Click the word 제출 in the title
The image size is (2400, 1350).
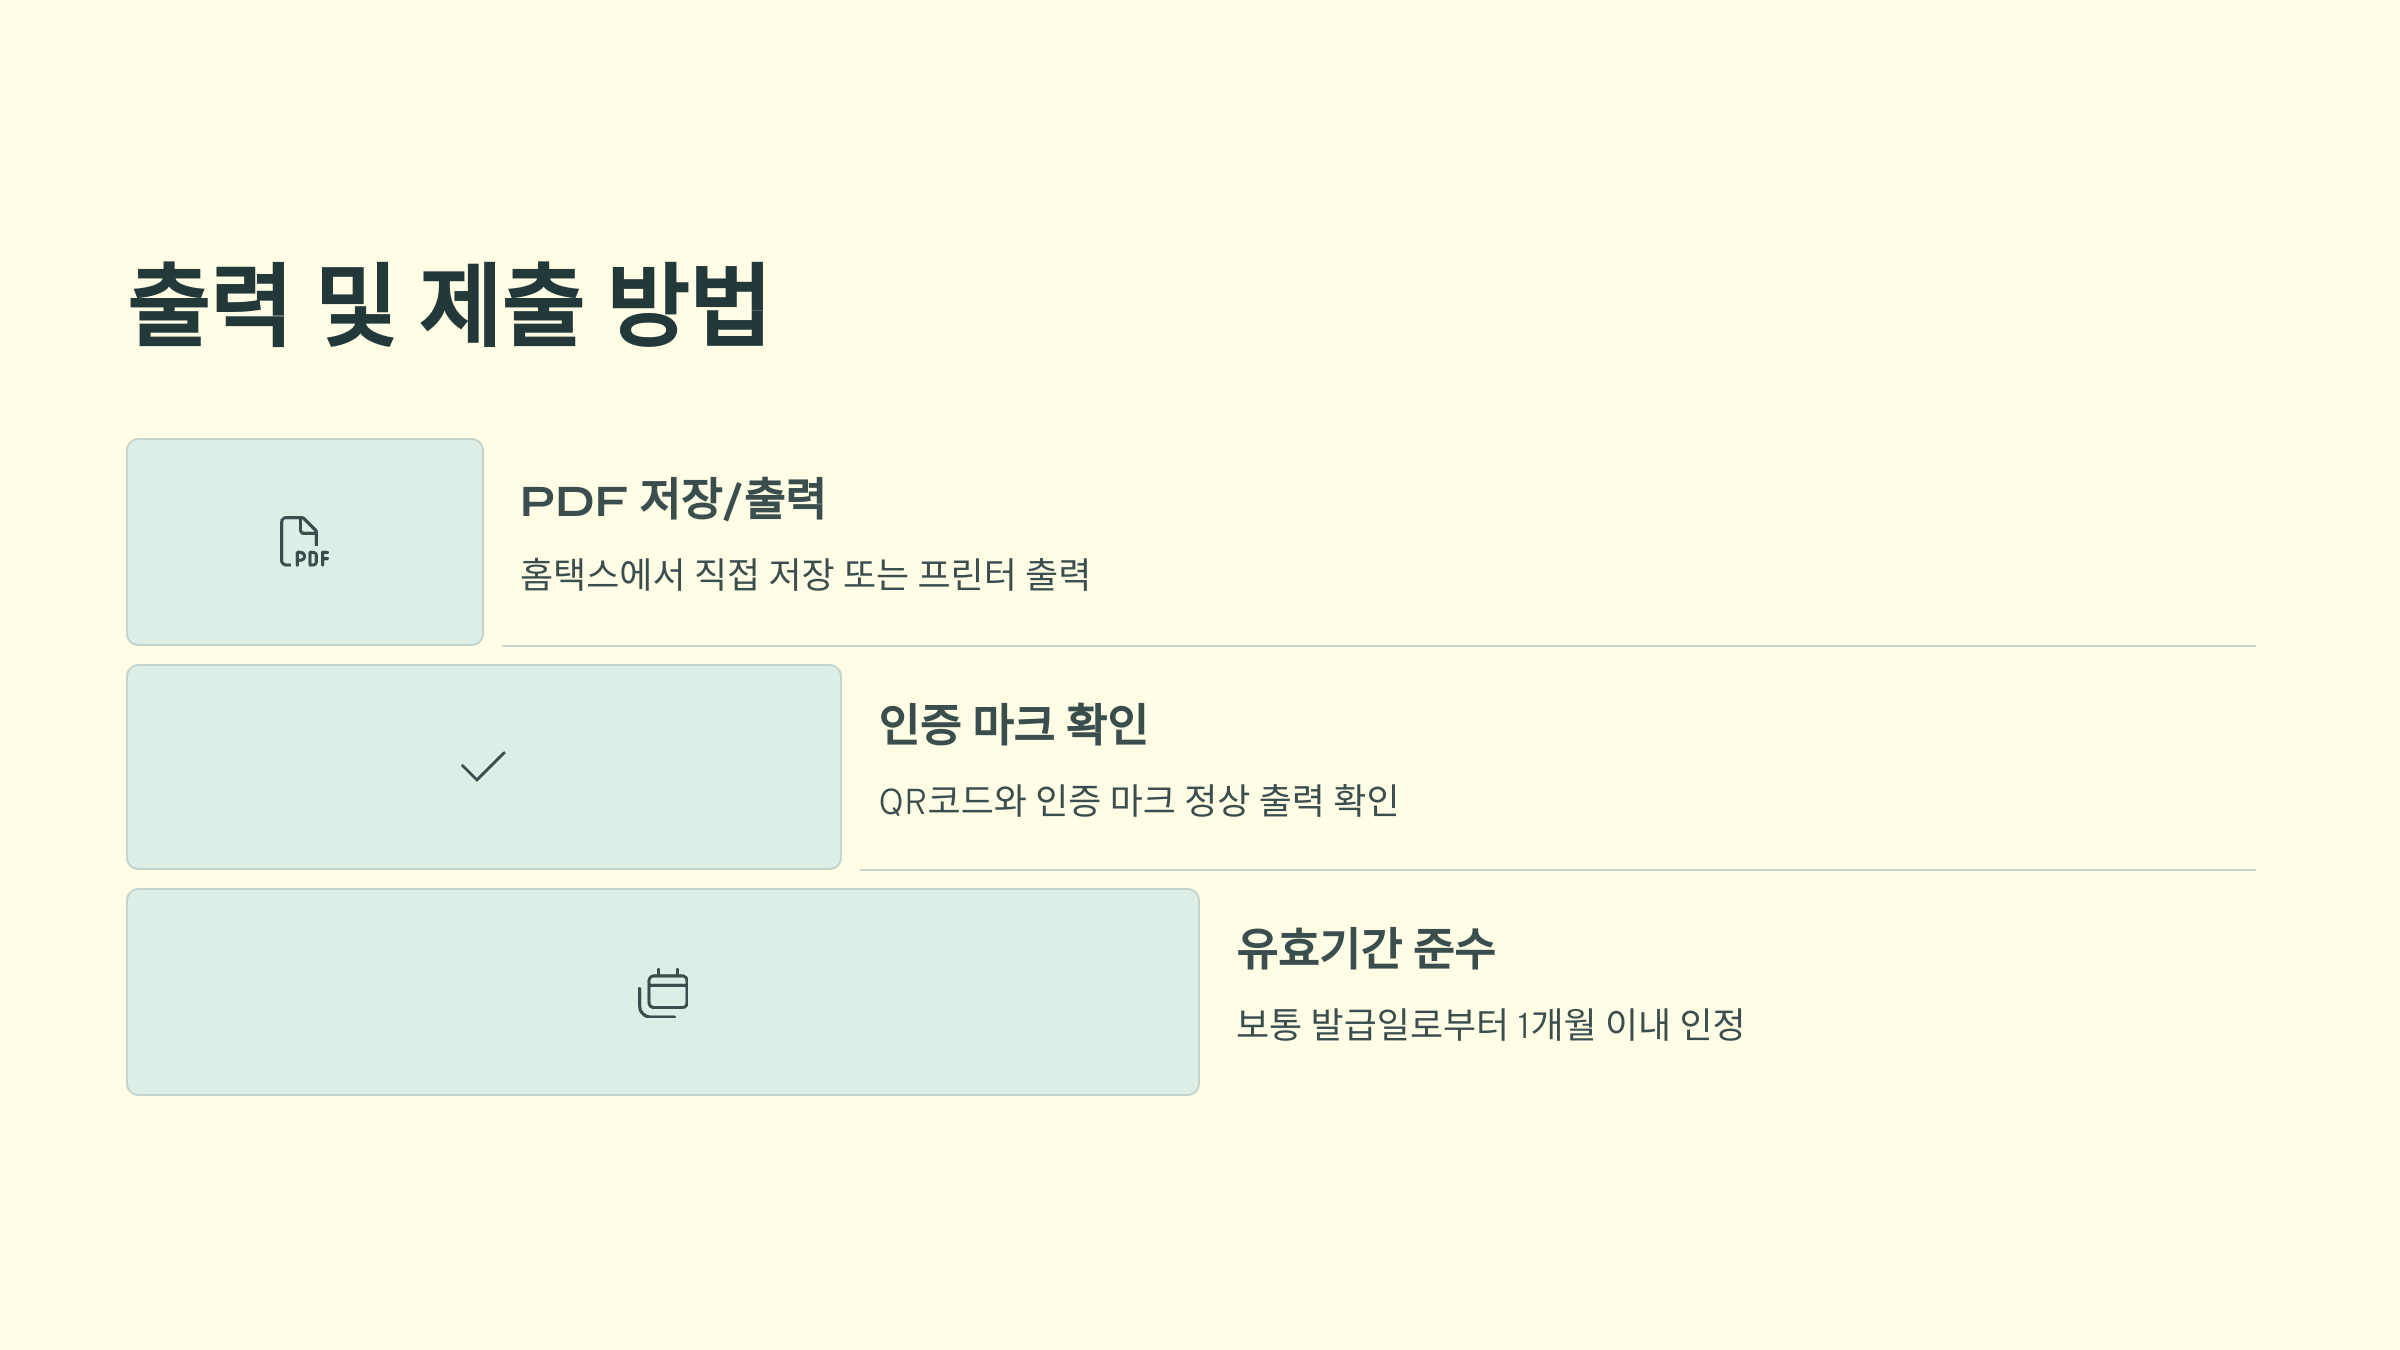tap(502, 305)
